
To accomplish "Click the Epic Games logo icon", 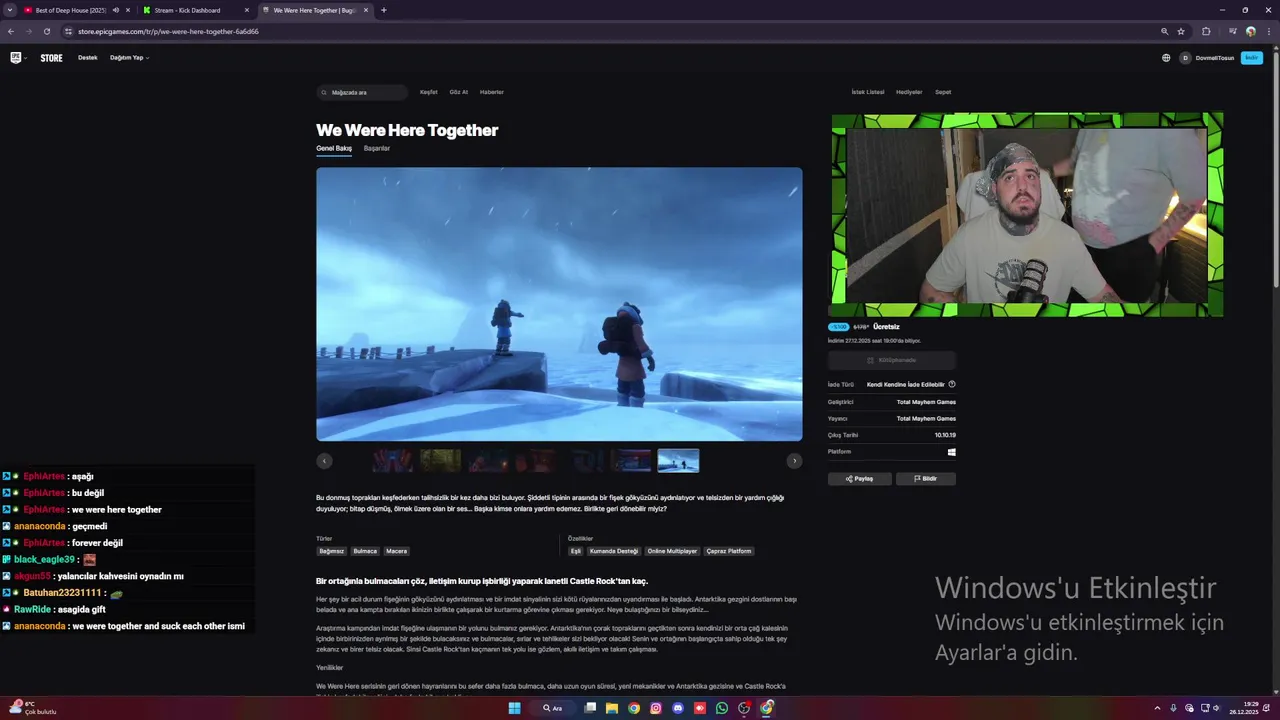I will point(15,58).
